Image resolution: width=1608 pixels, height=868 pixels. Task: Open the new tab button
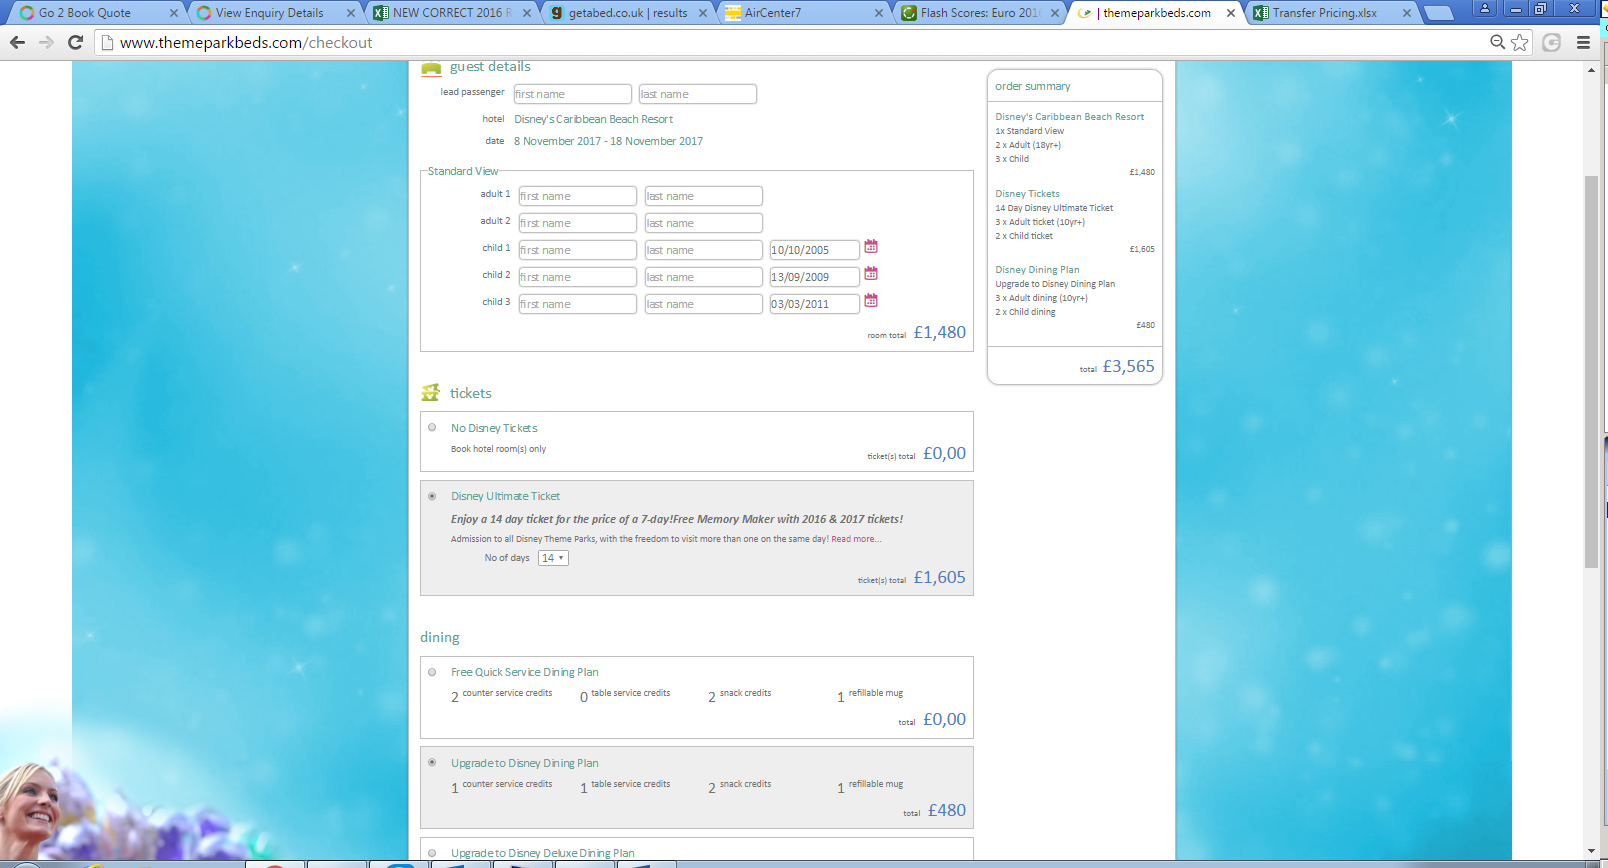1438,13
